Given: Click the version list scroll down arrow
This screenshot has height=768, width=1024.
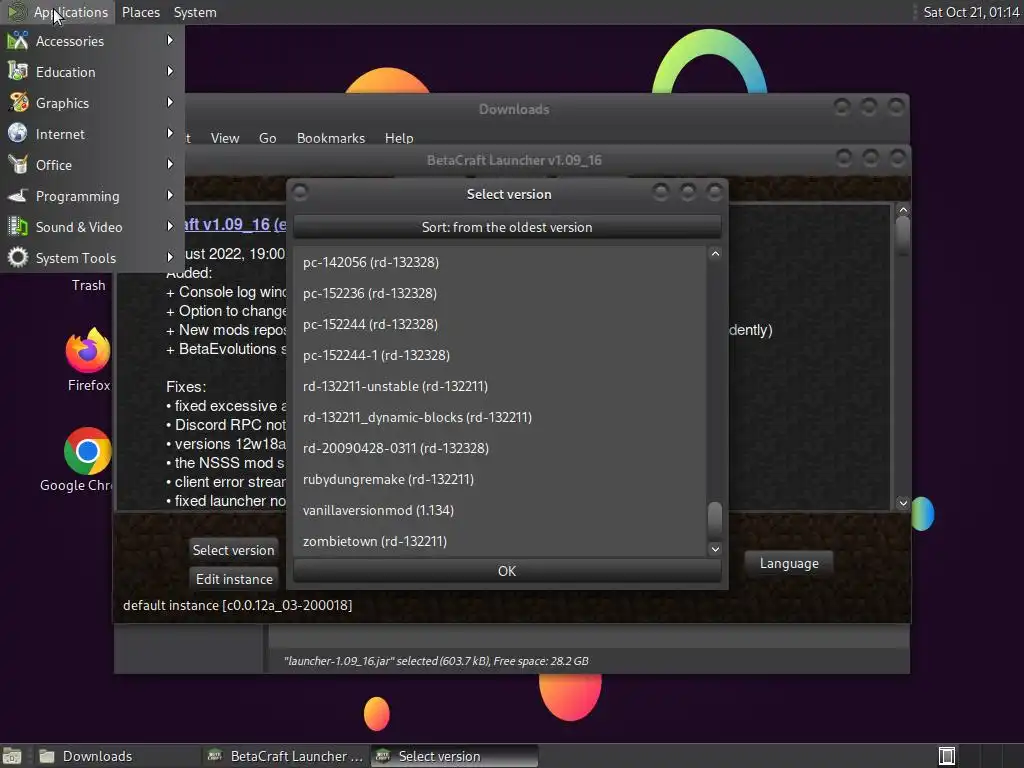Looking at the screenshot, I should coord(715,549).
